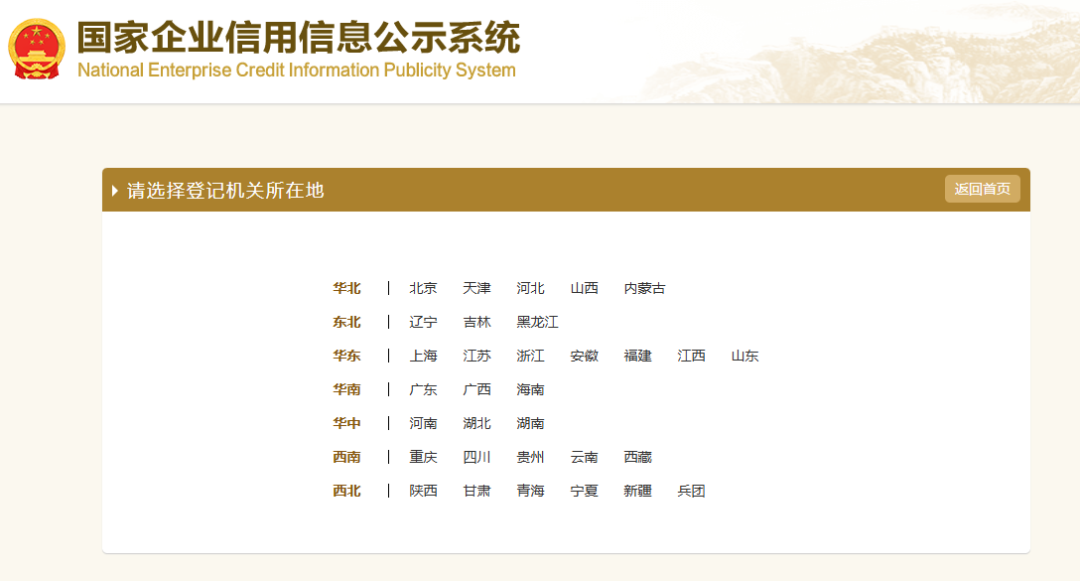Open 新疆 region link
This screenshot has width=1080, height=581.
point(638,491)
